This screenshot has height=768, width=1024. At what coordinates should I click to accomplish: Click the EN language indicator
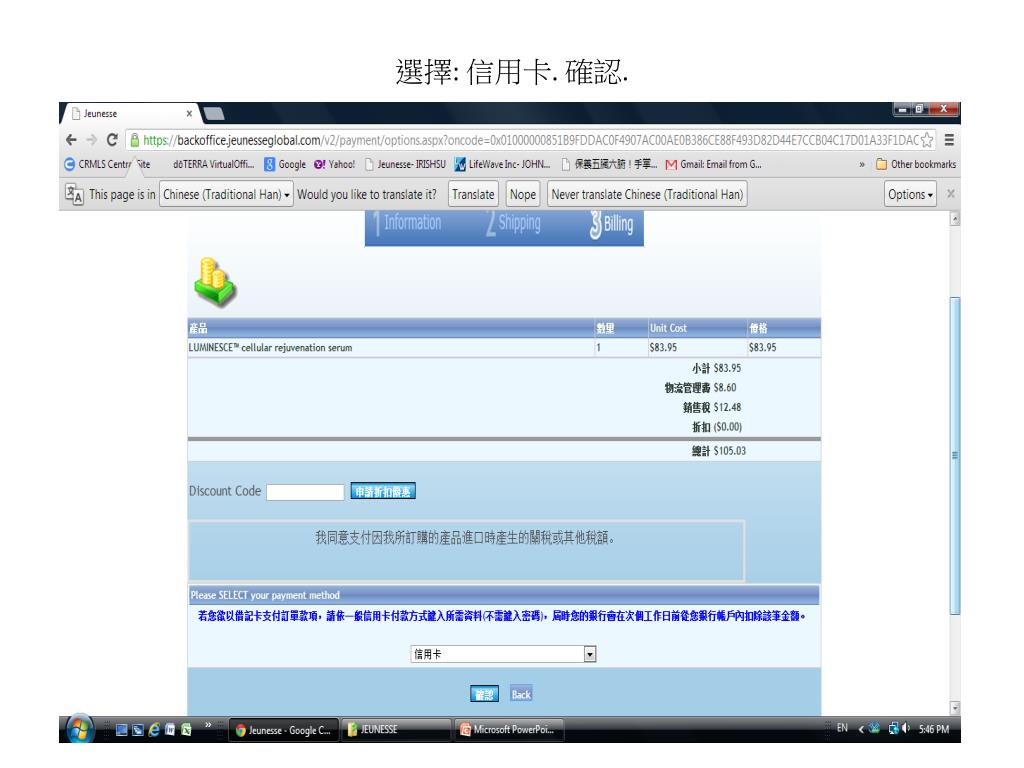pyautogui.click(x=842, y=728)
